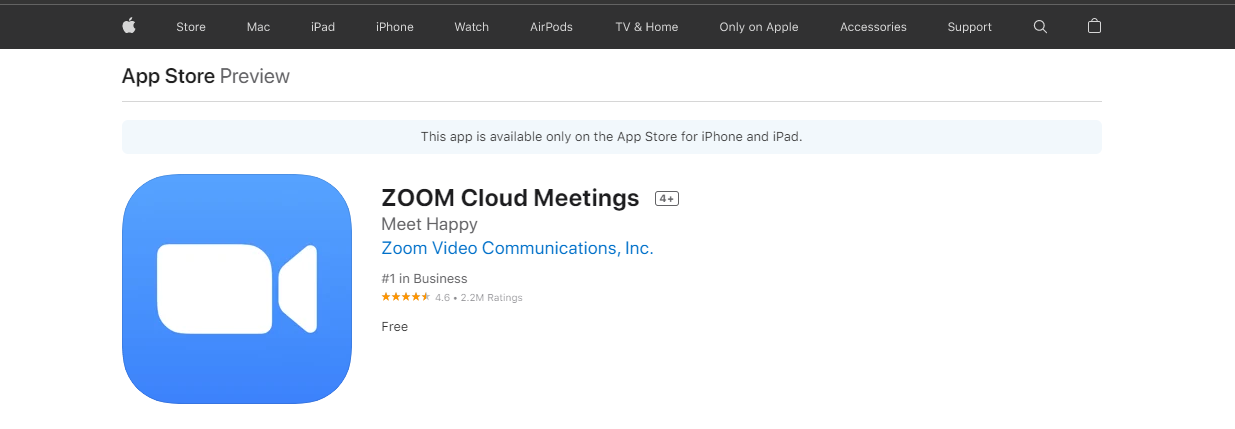Open the Store menu item
This screenshot has width=1235, height=429.
[191, 27]
